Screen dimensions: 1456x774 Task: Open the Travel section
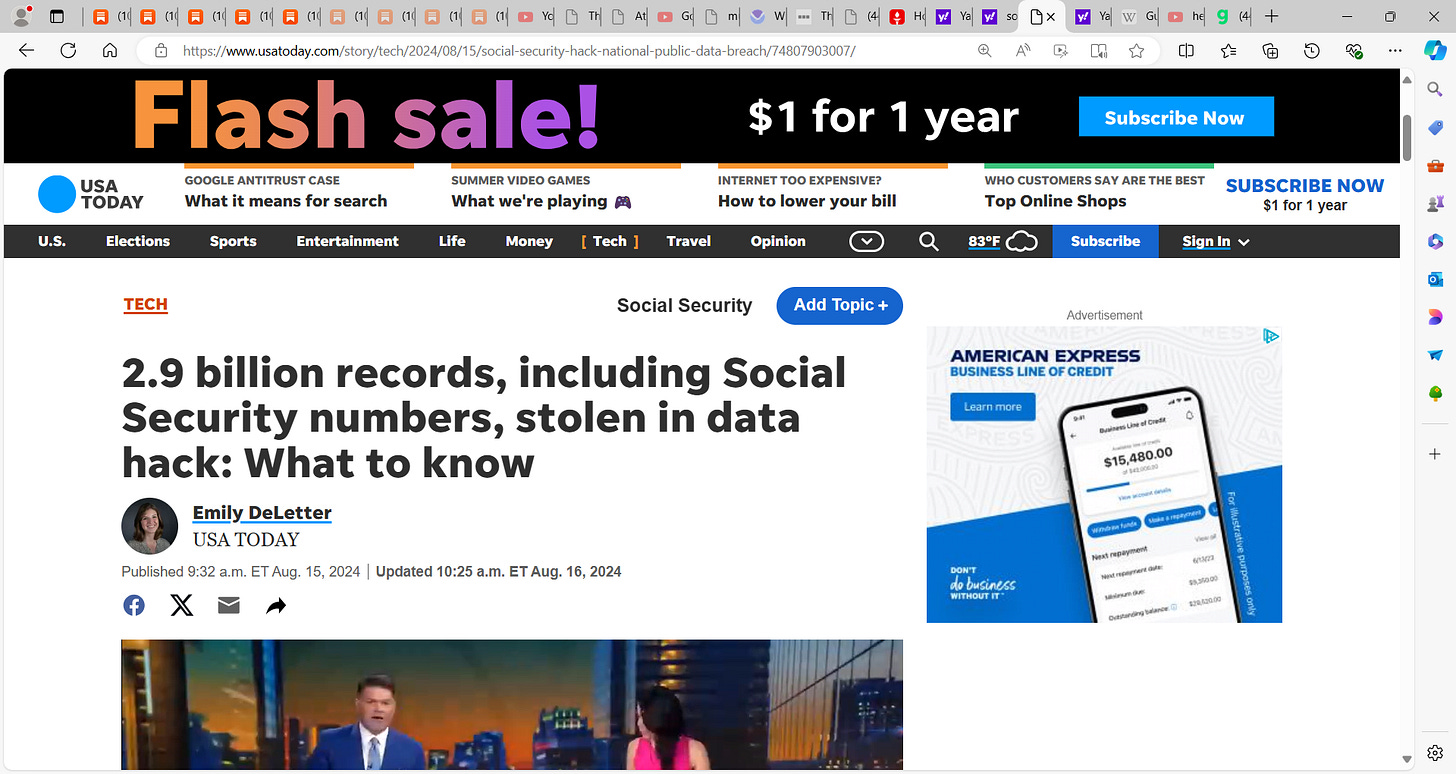(x=688, y=241)
